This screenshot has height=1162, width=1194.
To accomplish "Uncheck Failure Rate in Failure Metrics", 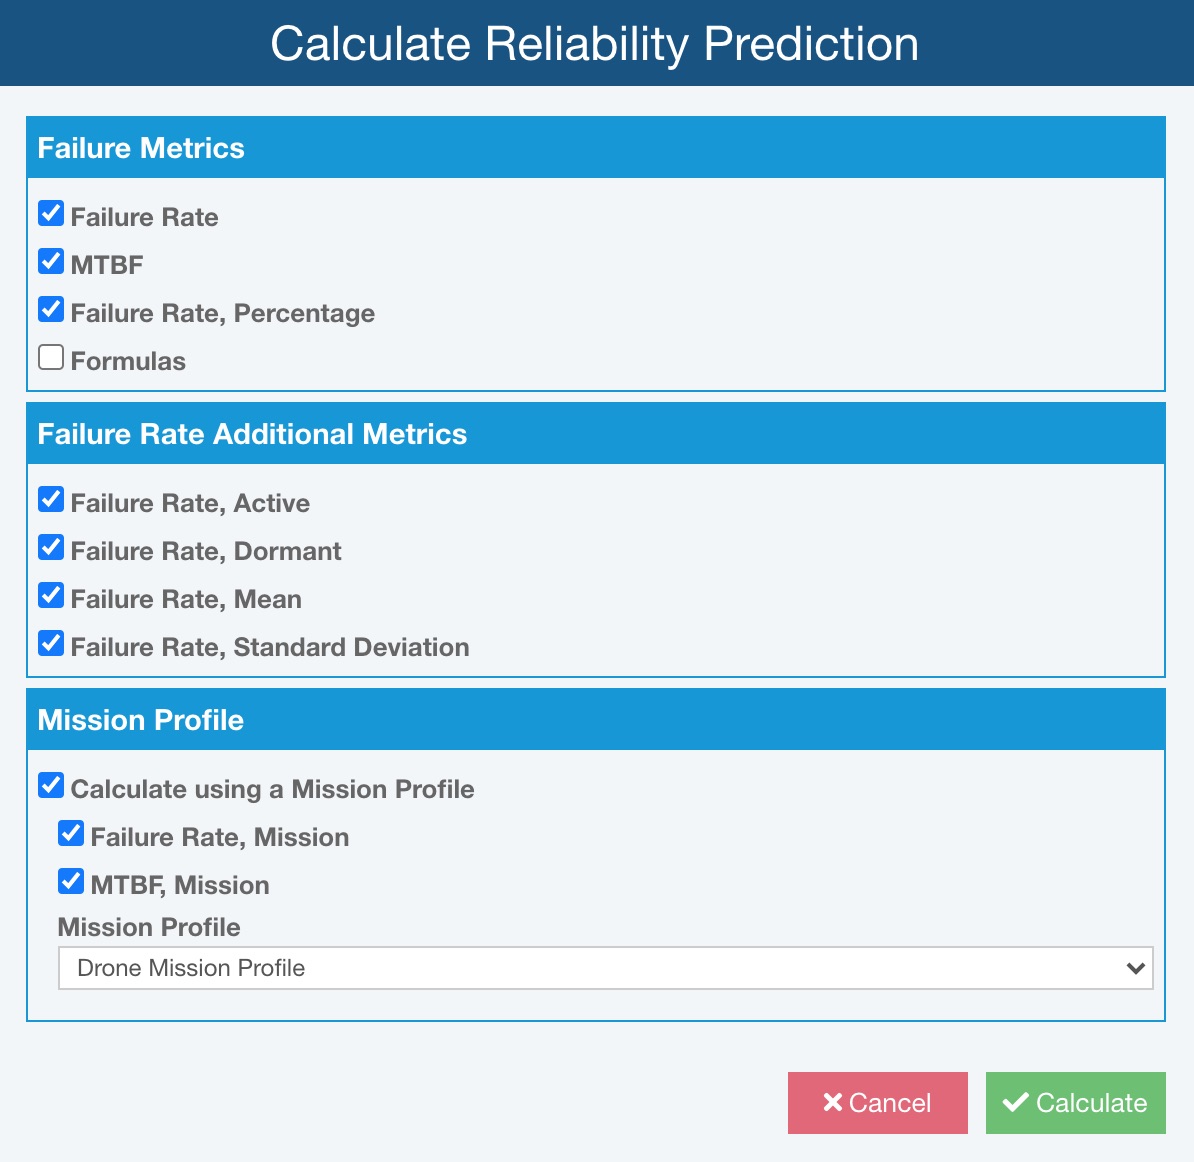I will coord(50,212).
